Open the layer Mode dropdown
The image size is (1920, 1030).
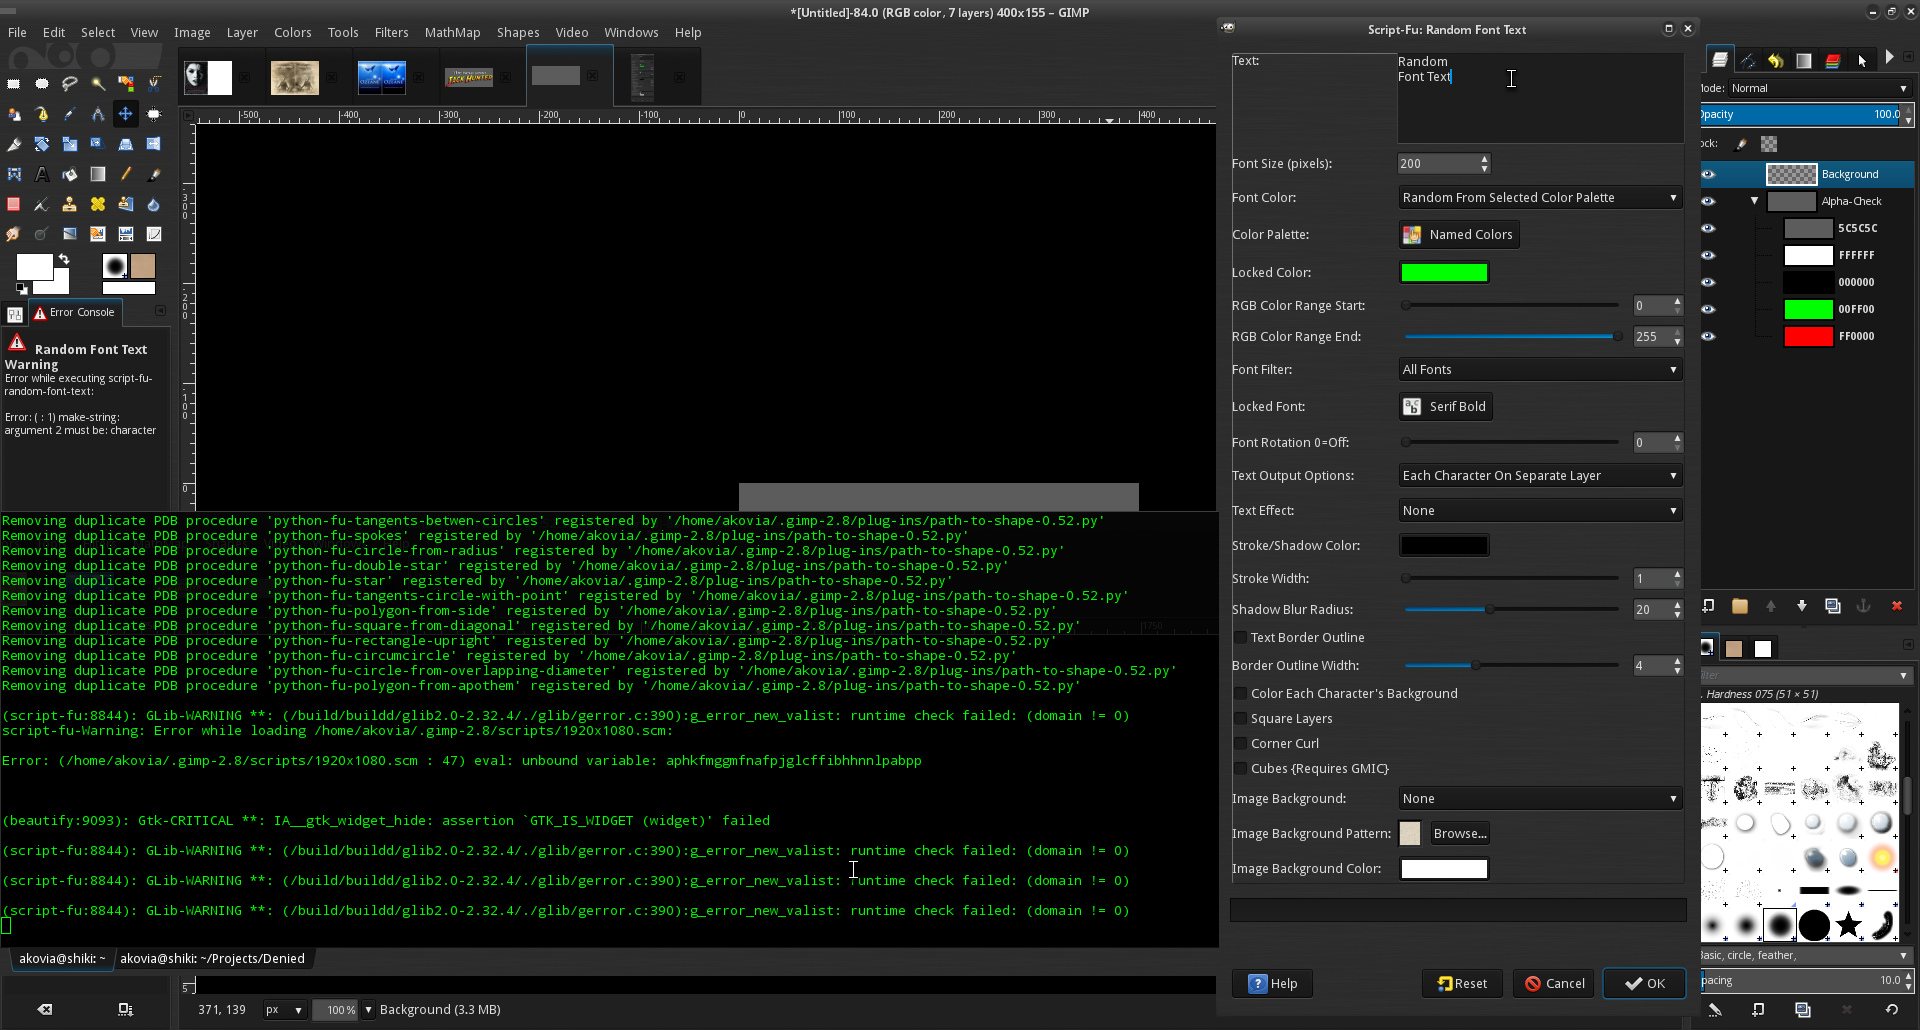[1820, 88]
